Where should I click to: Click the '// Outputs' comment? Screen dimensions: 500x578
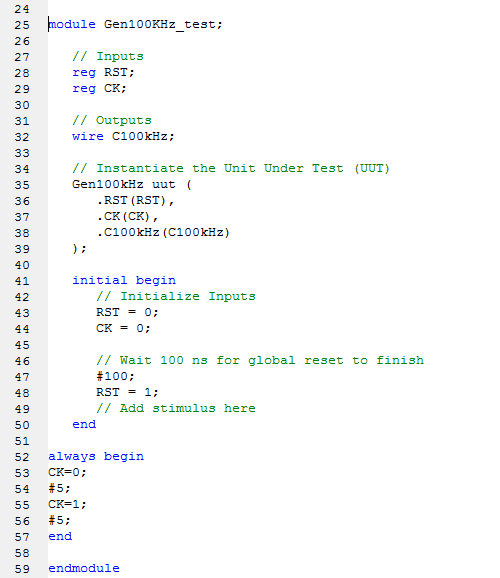112,121
